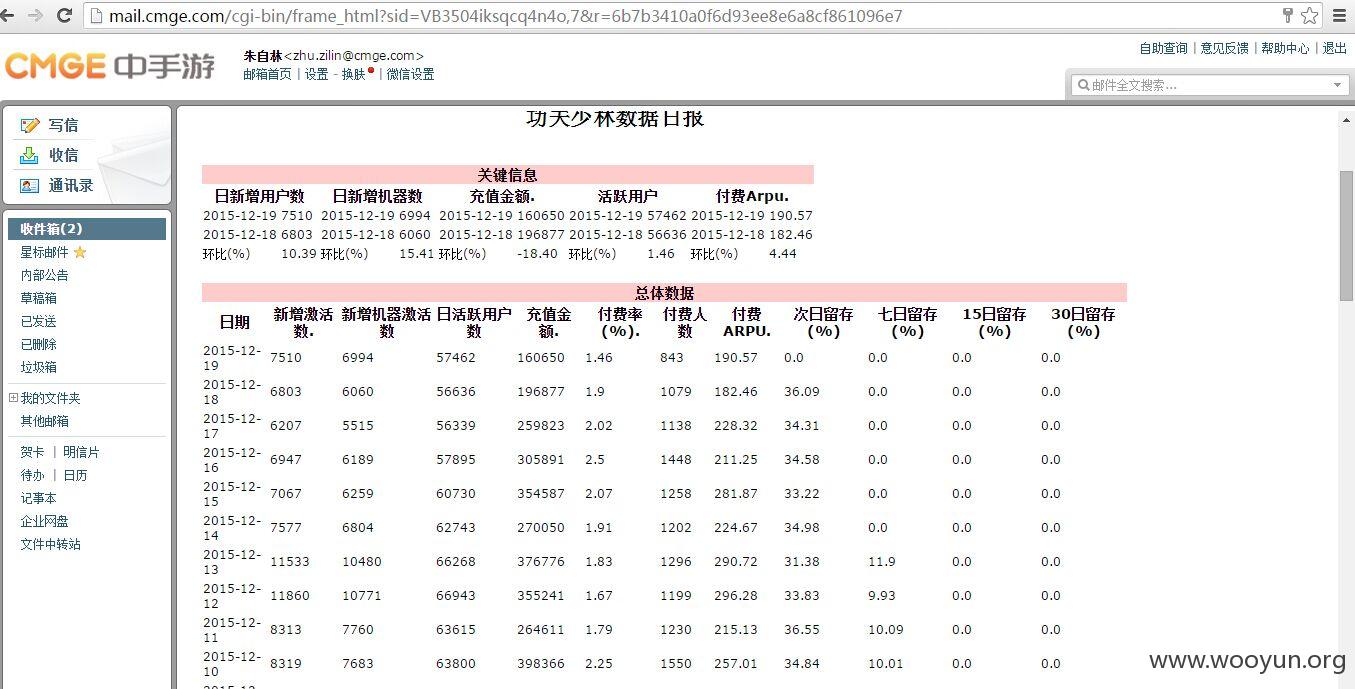
Task: Click the 日新增用户数 header
Action: [x=259, y=196]
